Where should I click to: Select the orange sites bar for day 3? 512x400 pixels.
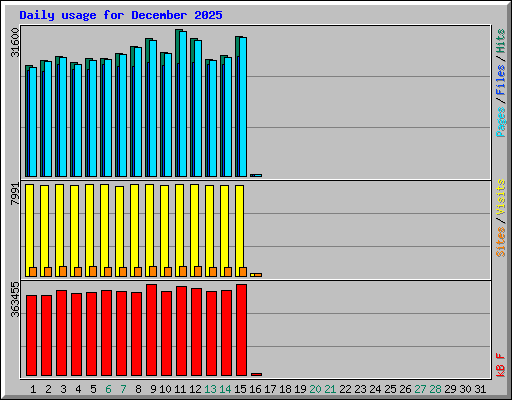(x=63, y=271)
